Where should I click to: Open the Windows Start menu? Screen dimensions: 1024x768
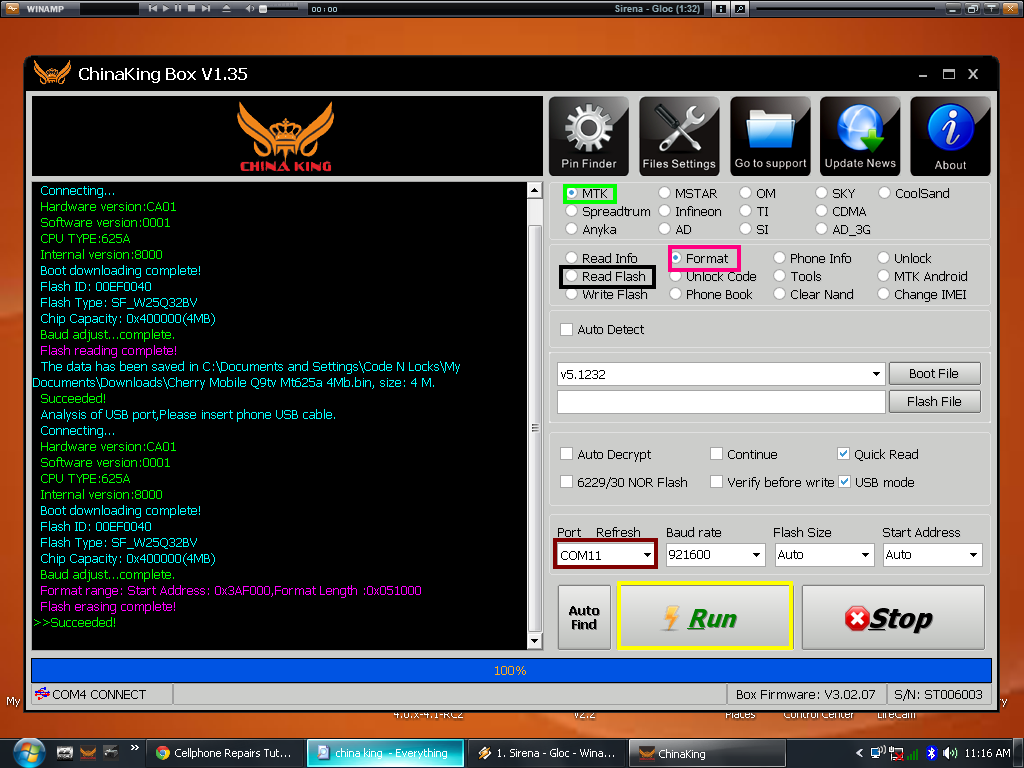(x=29, y=753)
